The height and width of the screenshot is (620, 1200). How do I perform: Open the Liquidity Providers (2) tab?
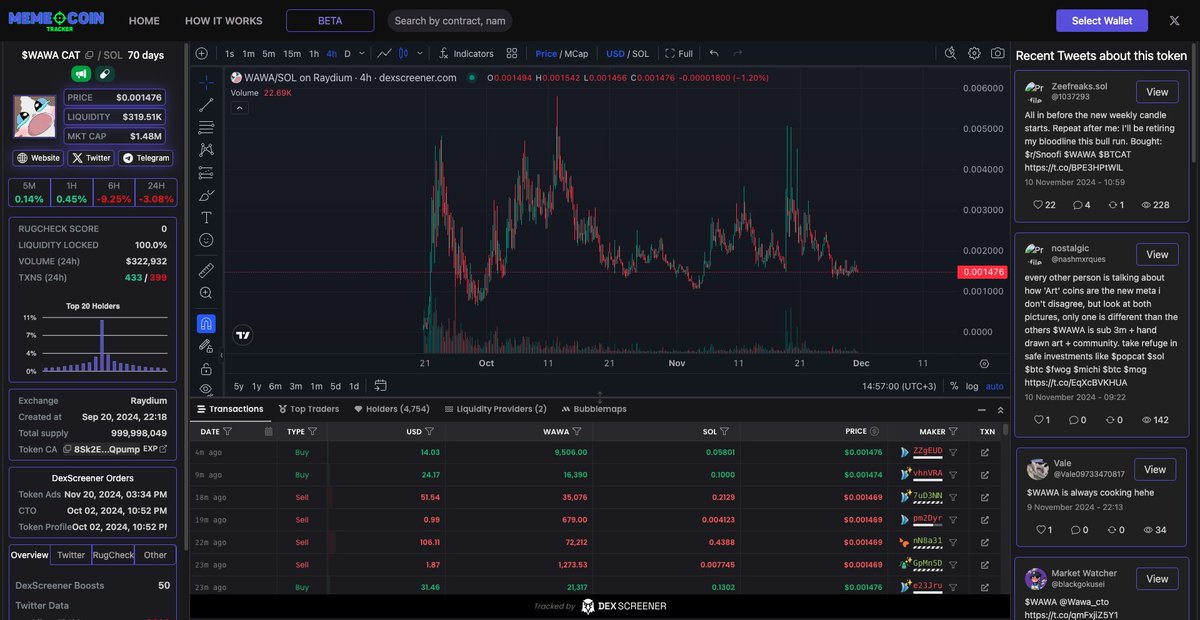click(494, 409)
